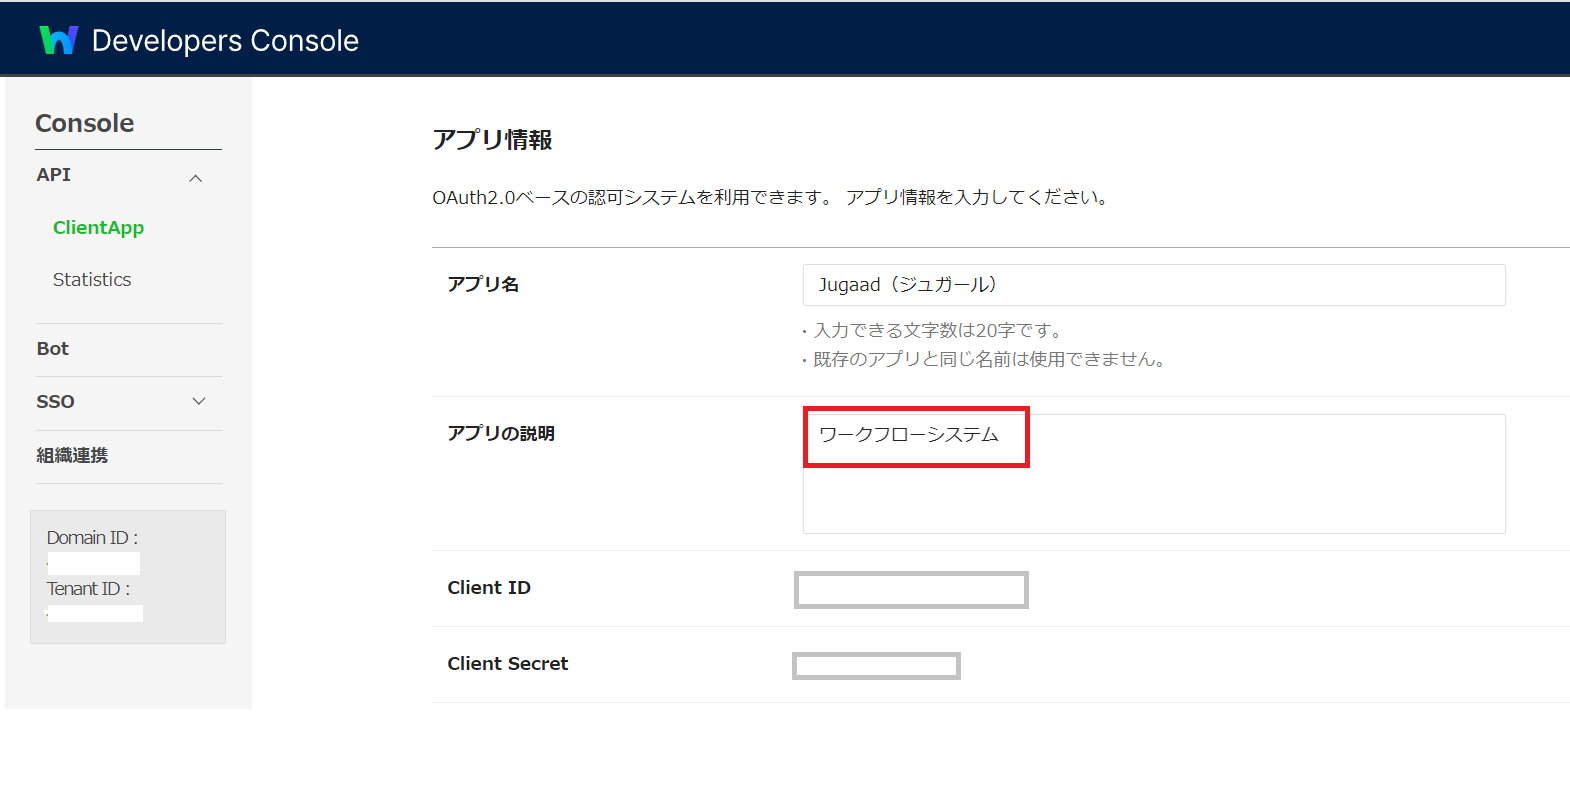This screenshot has width=1570, height=807.
Task: Click the W logo icon in the header
Action: click(59, 40)
